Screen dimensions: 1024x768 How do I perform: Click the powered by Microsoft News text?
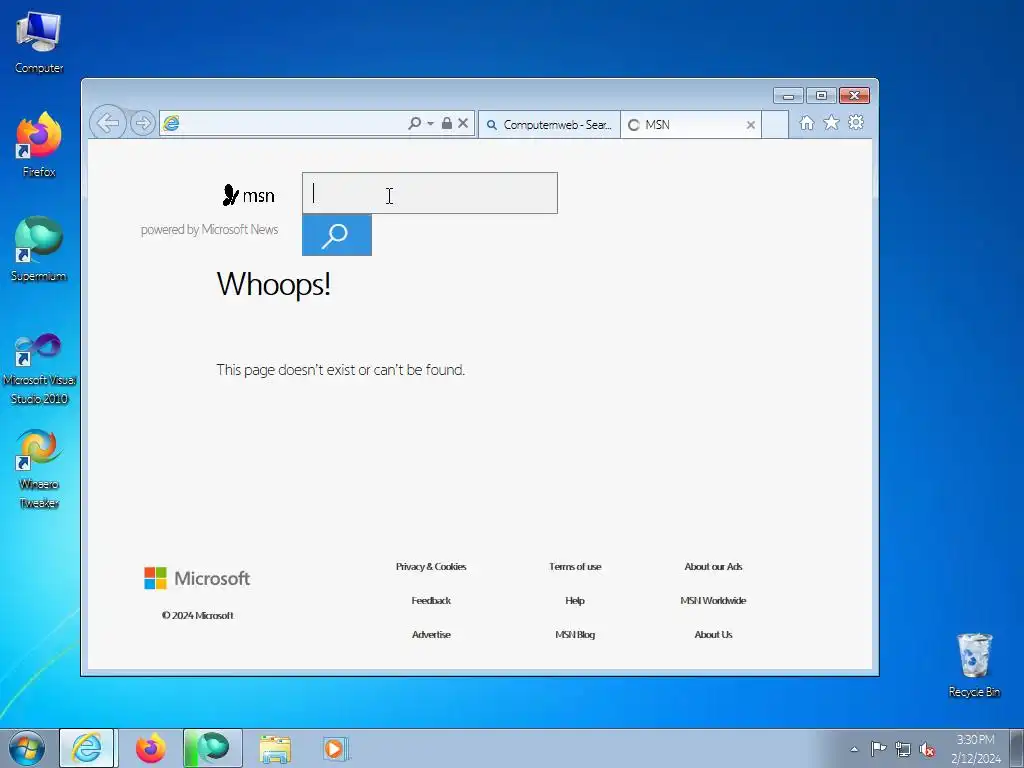(x=209, y=229)
